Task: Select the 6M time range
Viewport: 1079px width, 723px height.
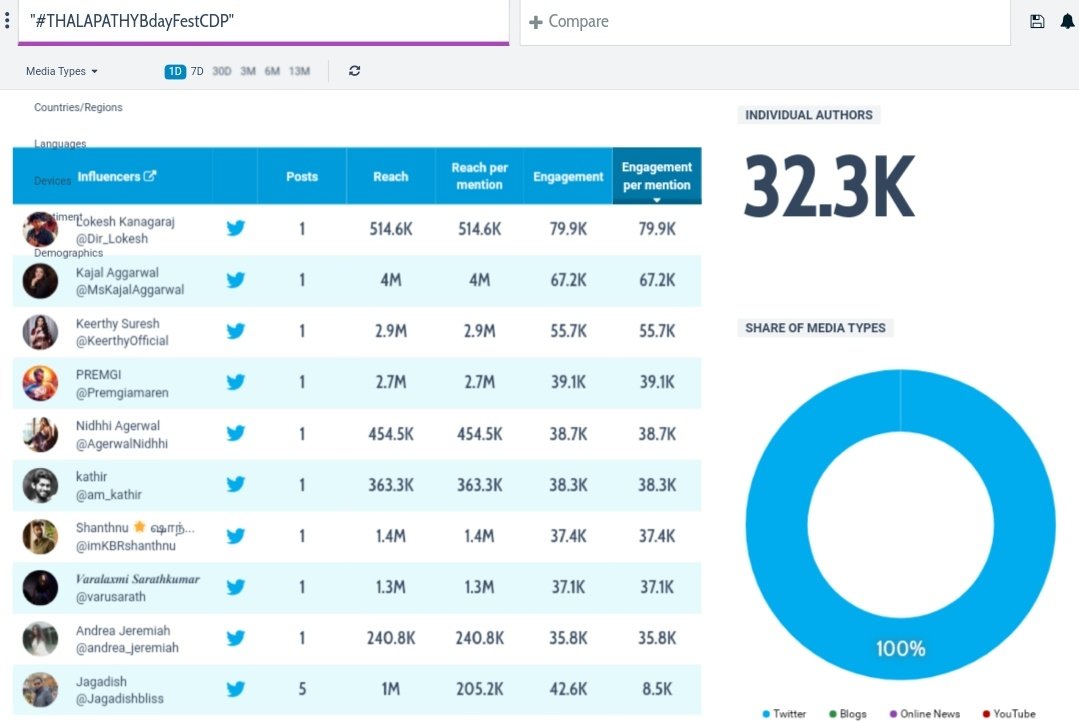Action: point(273,71)
